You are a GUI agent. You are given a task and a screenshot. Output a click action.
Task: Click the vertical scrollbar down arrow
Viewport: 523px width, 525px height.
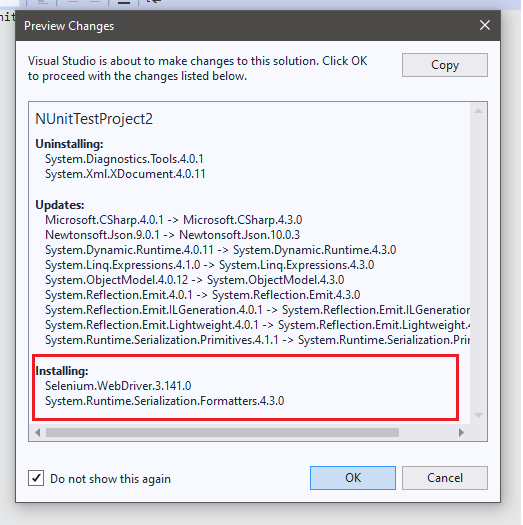tap(478, 416)
